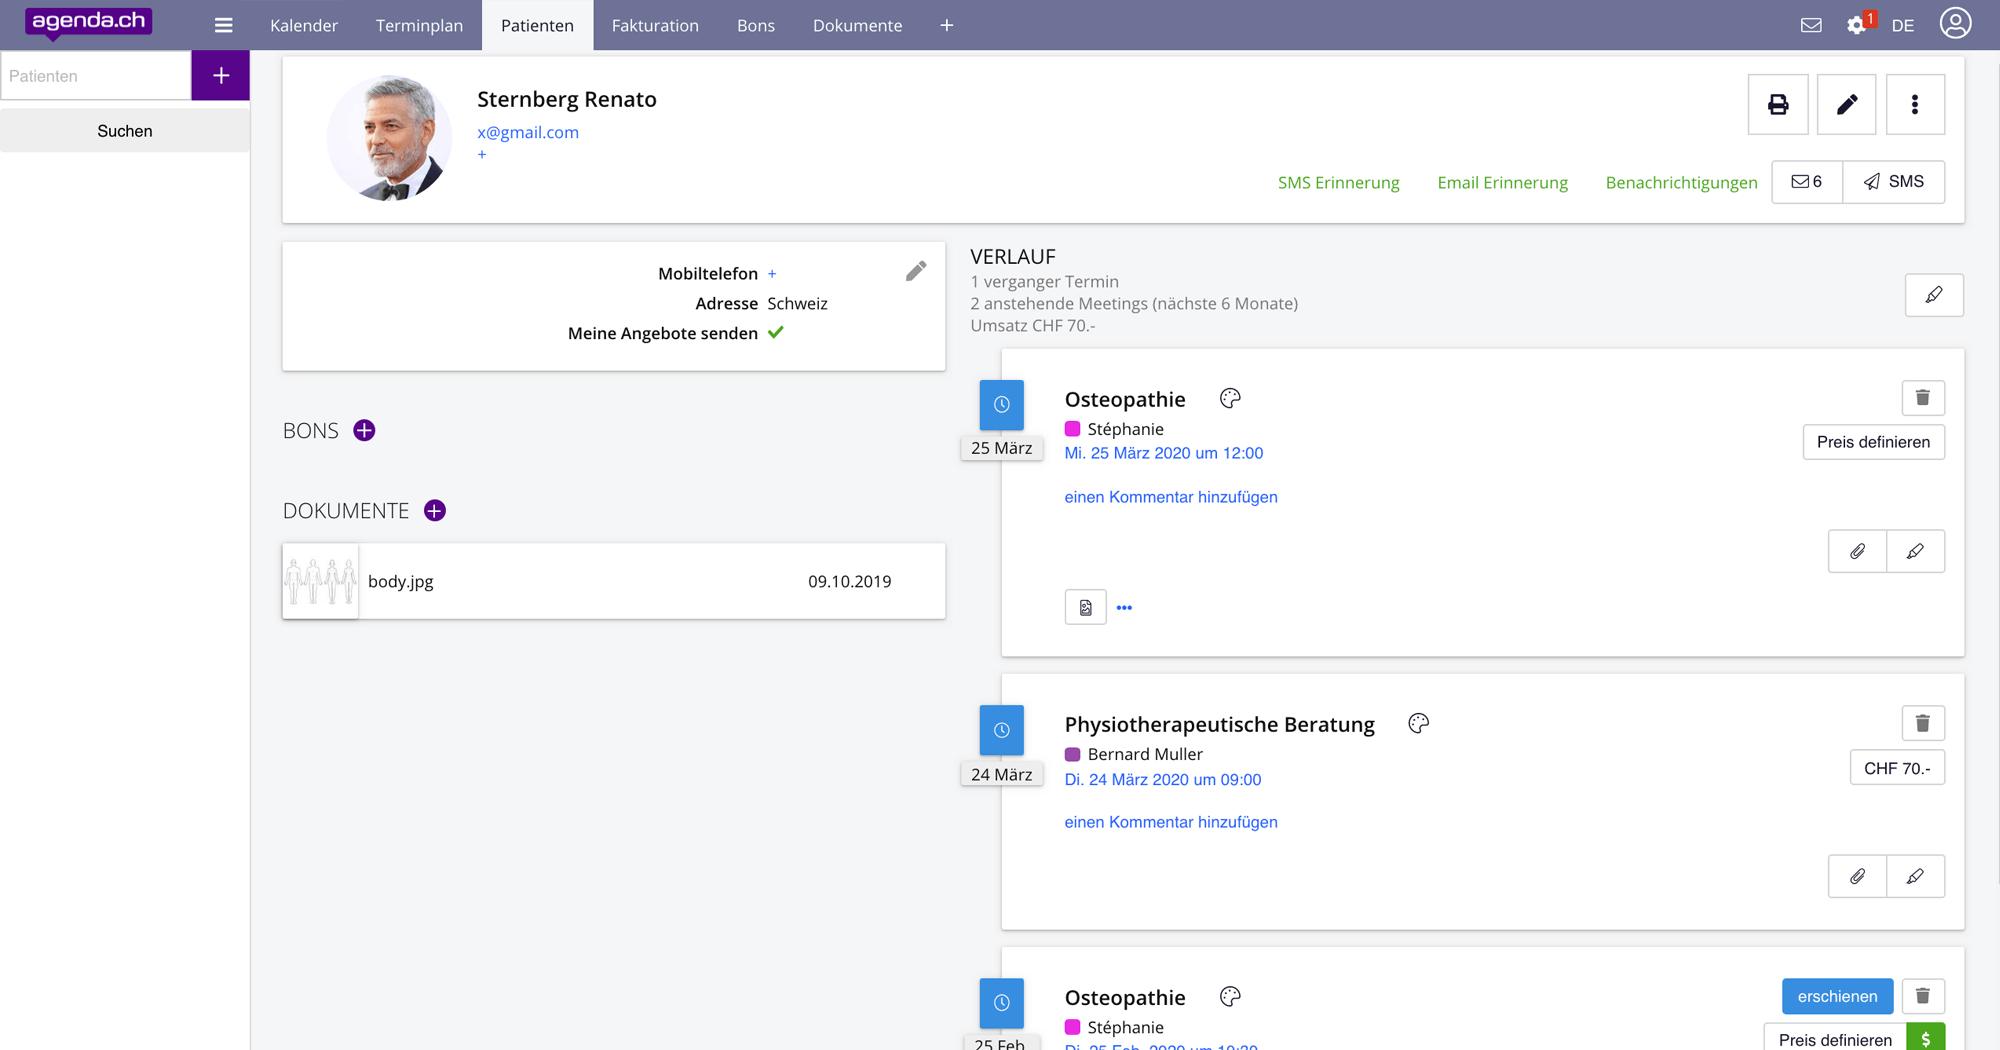Delete the 25 März Osteopathie appointment
This screenshot has width=2000, height=1050.
tap(1922, 398)
